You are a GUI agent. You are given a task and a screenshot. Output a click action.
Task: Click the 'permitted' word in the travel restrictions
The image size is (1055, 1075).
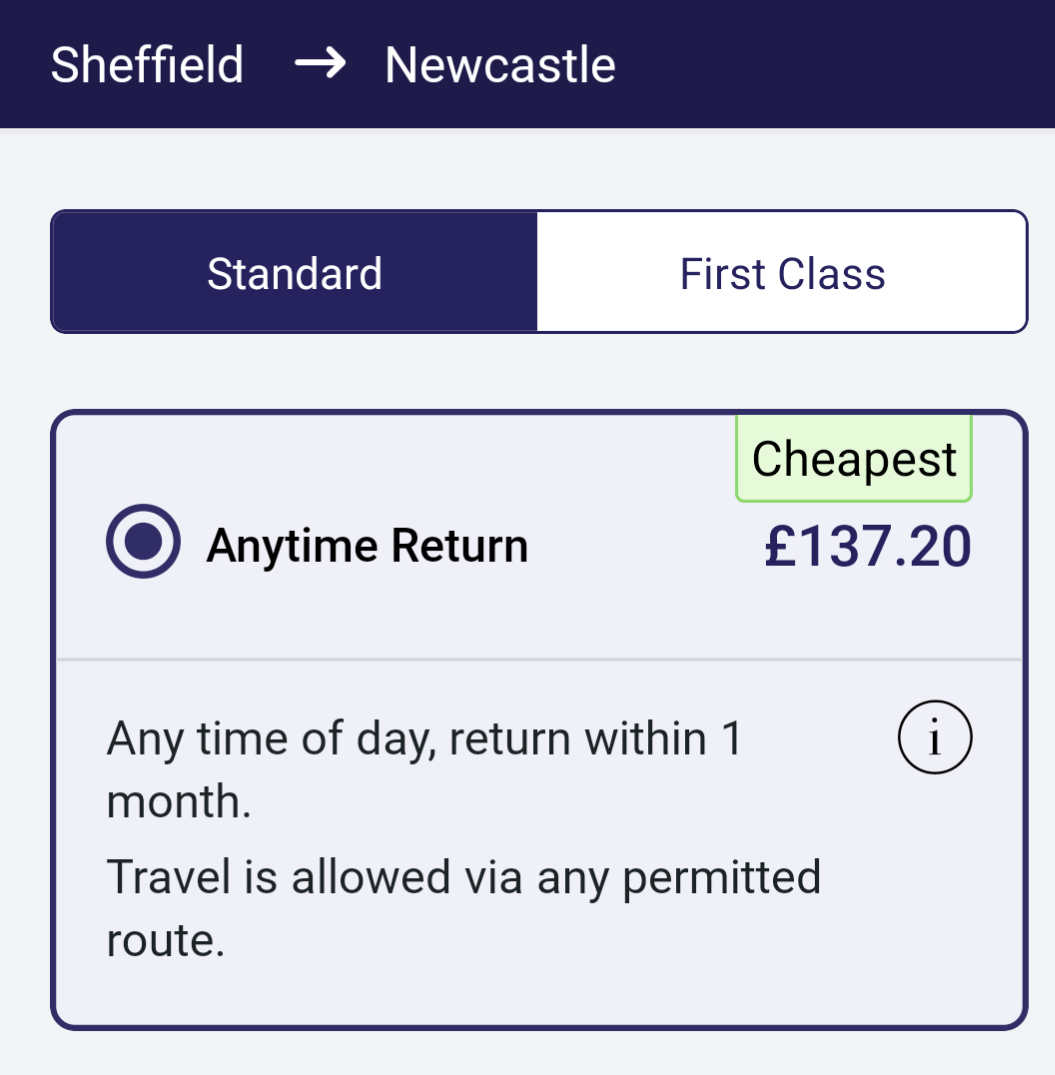[x=721, y=877]
